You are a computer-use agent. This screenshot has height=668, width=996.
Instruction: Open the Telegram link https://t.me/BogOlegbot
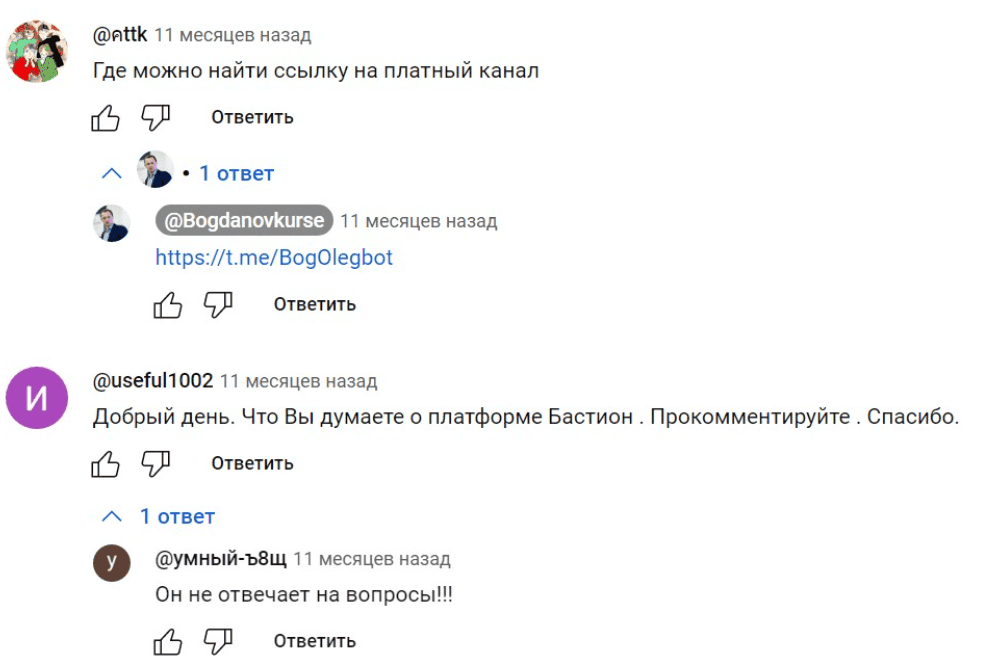click(274, 258)
